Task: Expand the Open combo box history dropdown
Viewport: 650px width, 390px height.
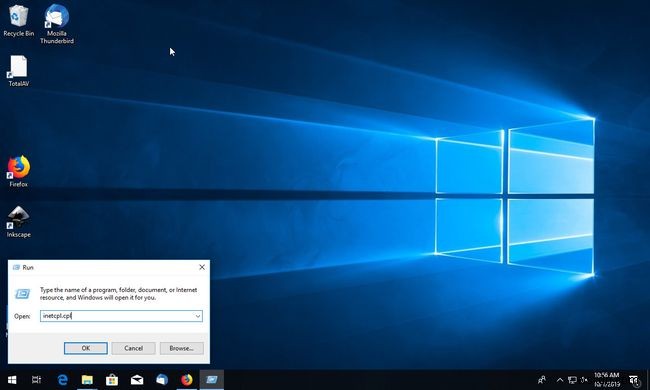Action: (198, 316)
